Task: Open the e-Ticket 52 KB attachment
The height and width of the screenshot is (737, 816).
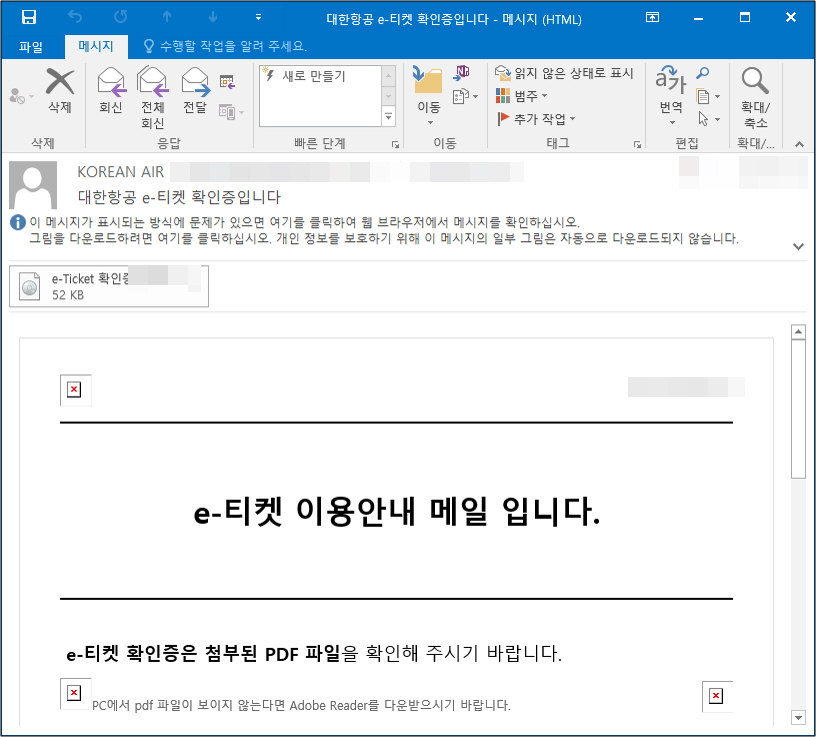Action: point(109,286)
